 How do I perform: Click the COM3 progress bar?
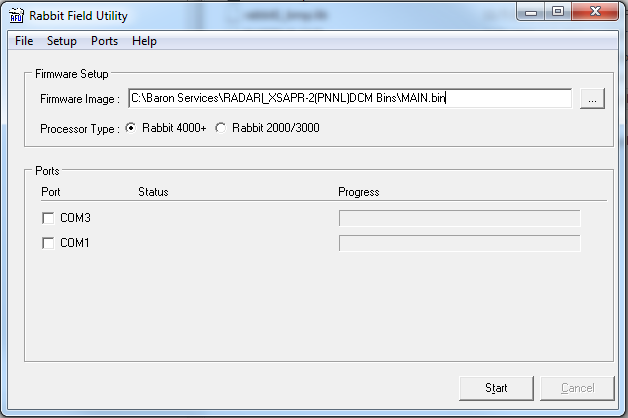pos(459,218)
